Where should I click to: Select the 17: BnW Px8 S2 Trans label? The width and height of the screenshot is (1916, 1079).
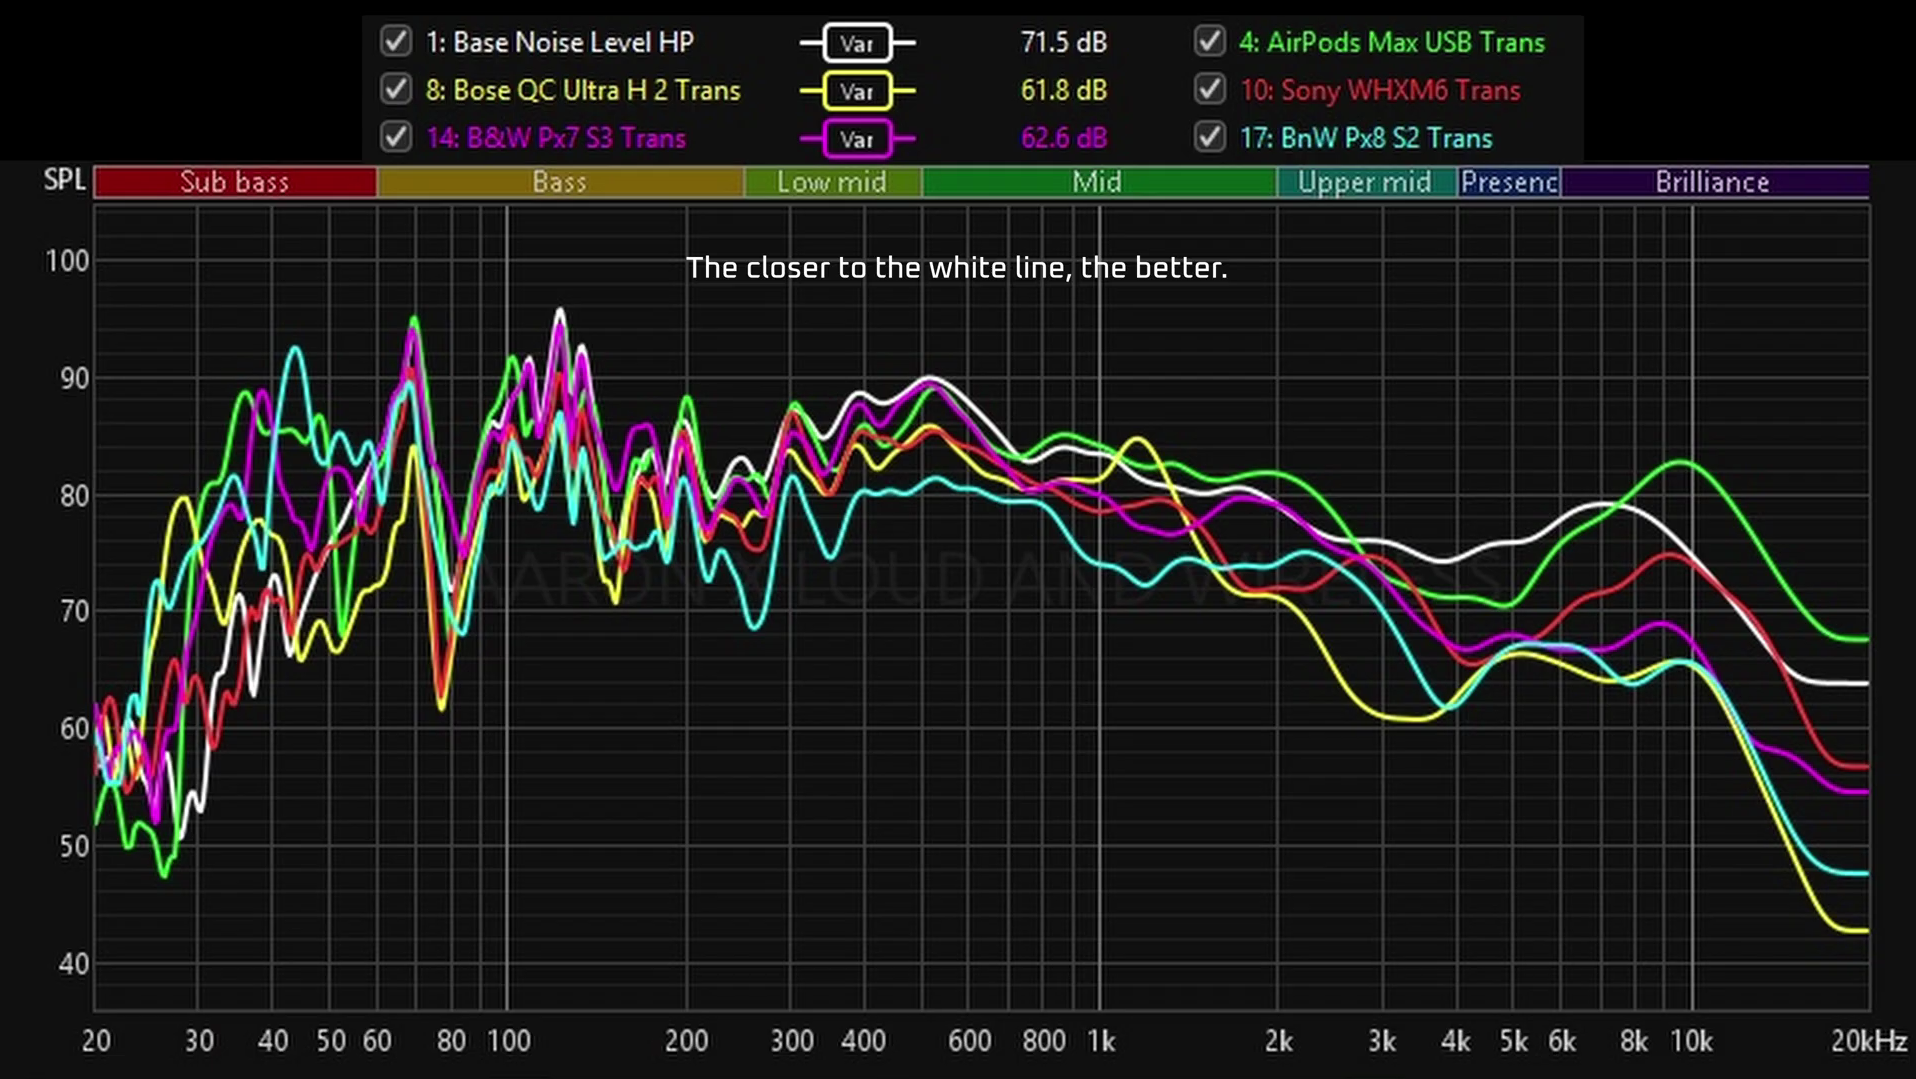[1366, 138]
